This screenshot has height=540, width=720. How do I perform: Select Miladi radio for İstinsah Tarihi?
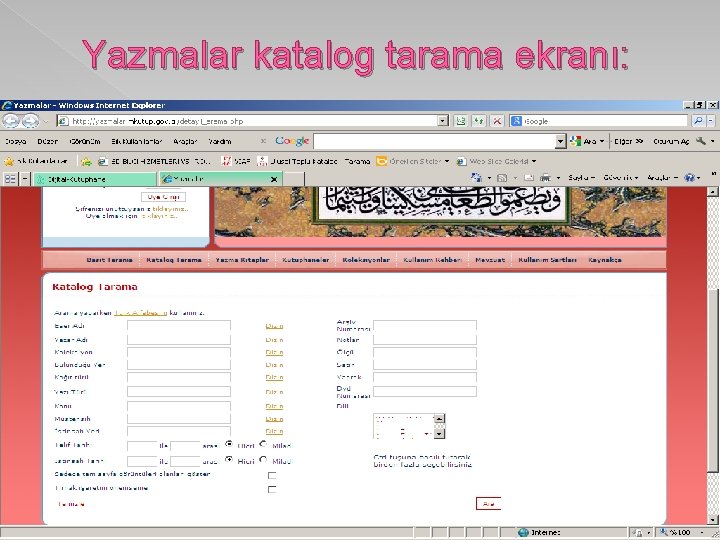coord(263,460)
